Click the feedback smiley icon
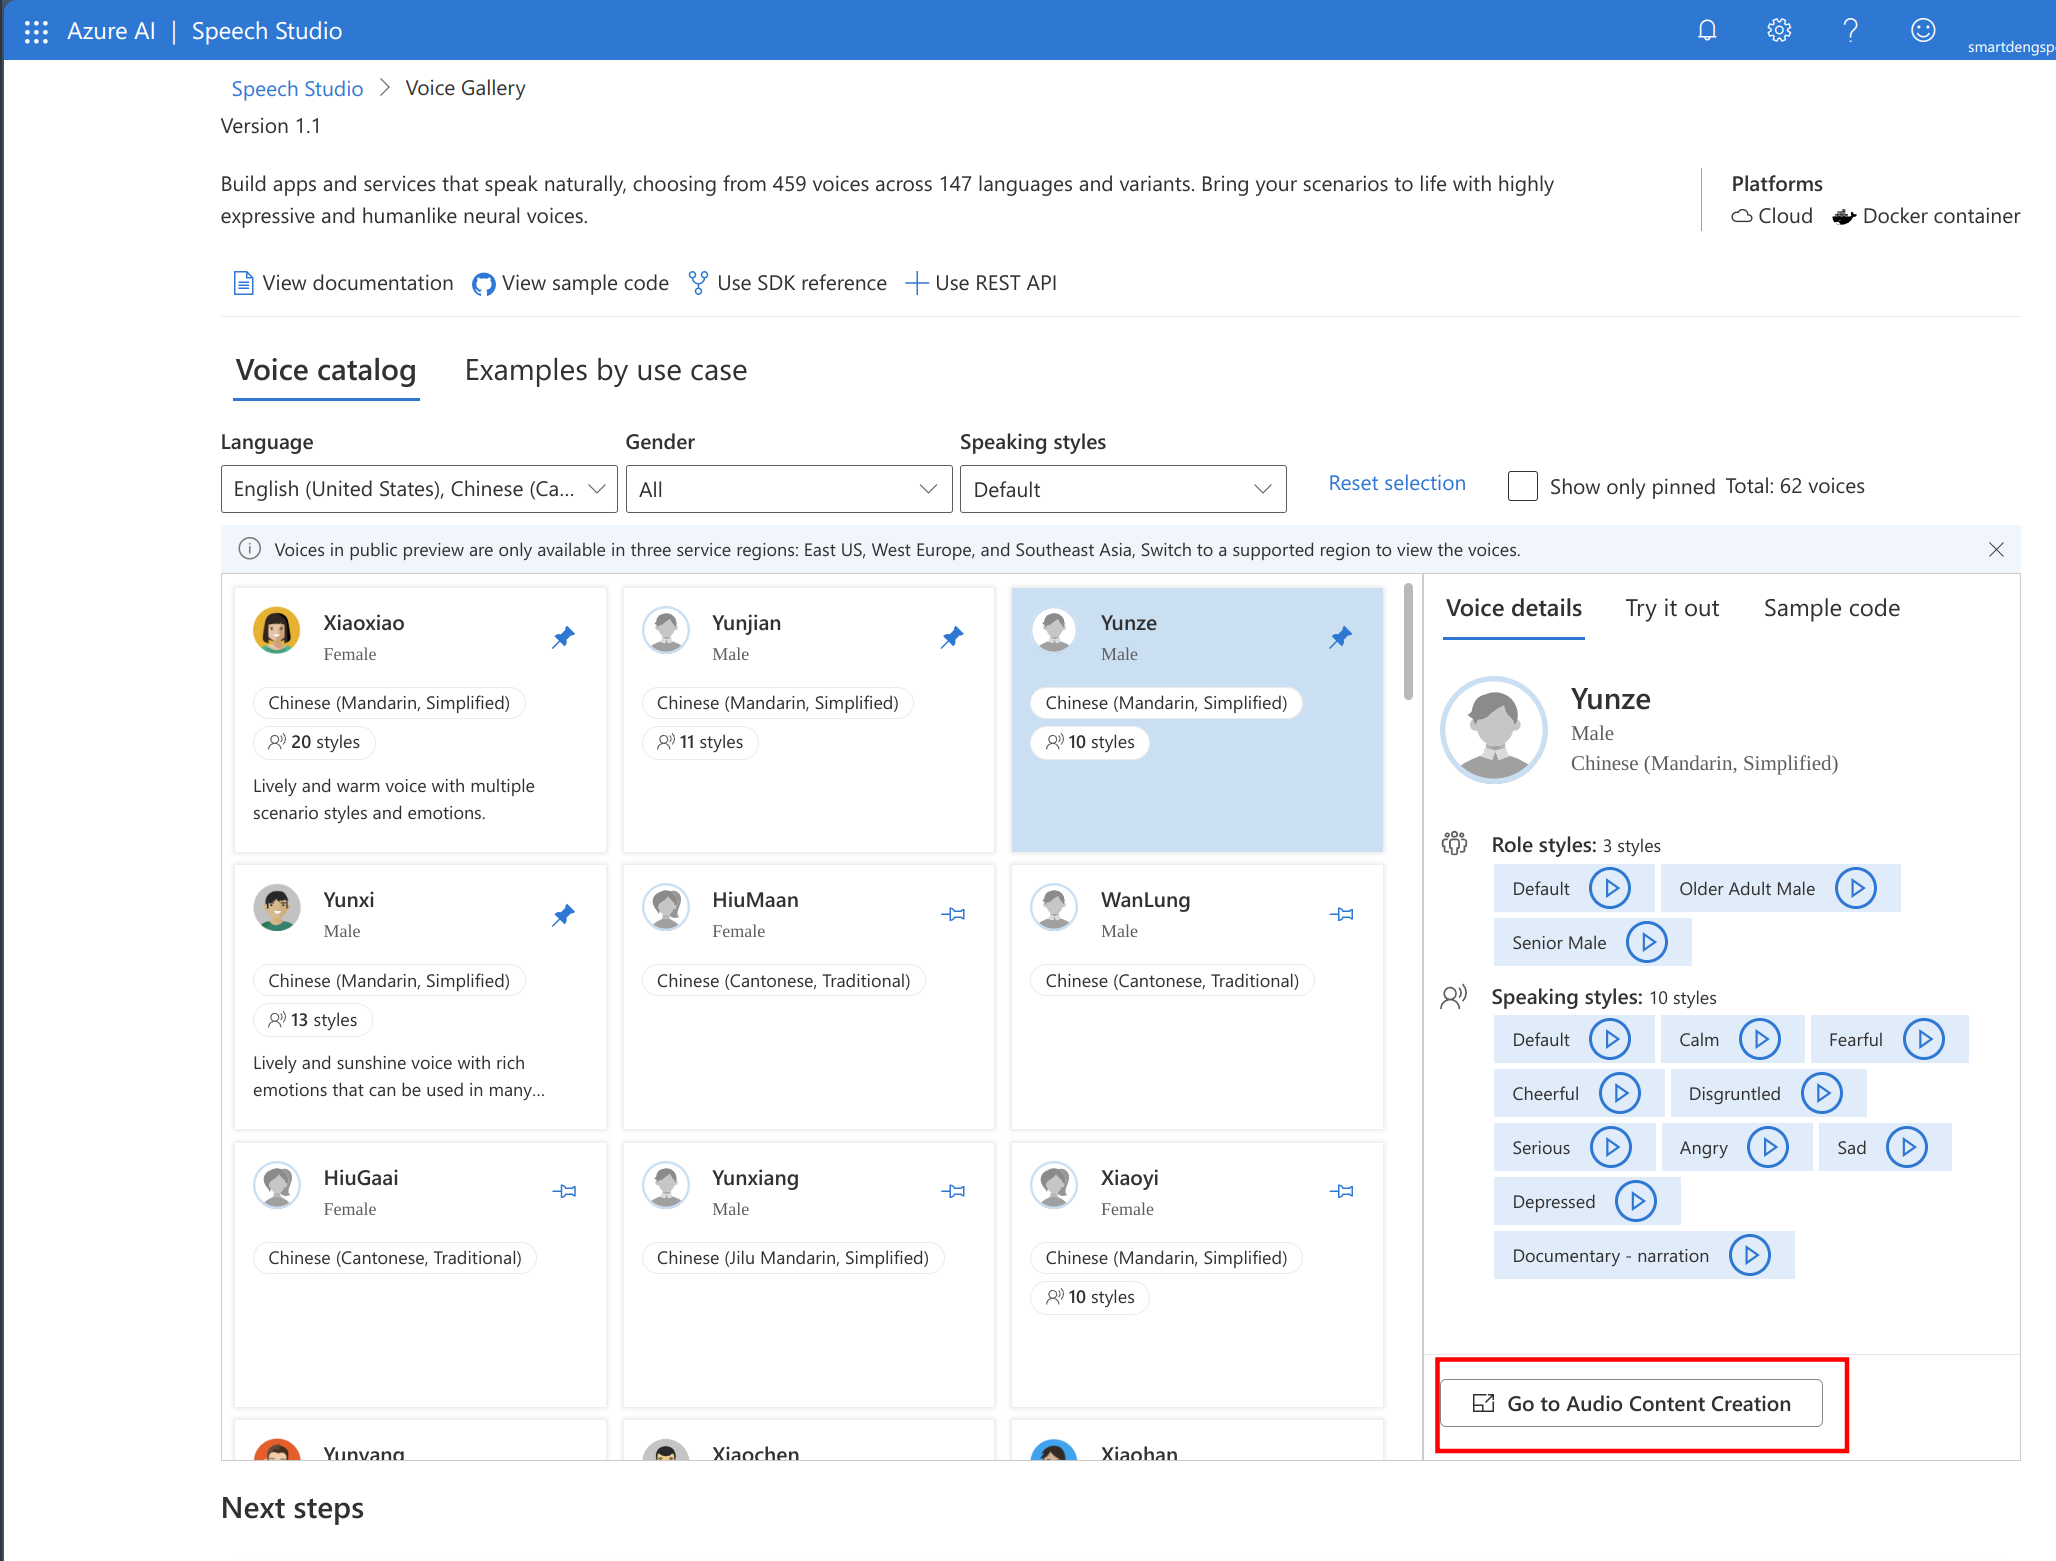 pyautogui.click(x=1923, y=31)
